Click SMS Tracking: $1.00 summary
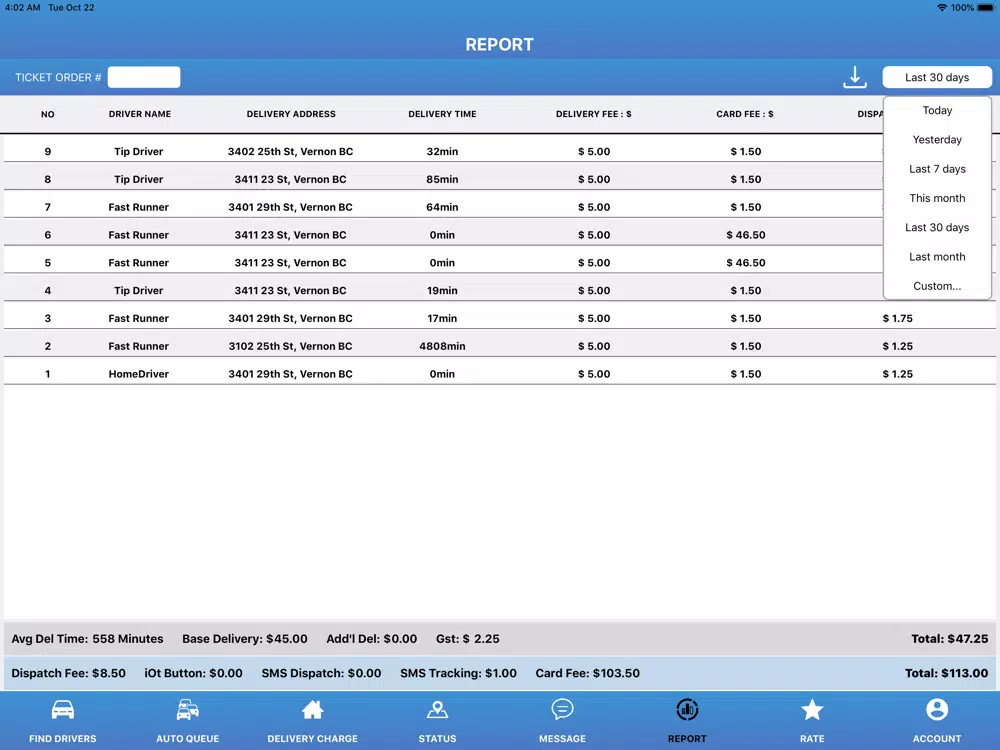1000x750 pixels. pyautogui.click(x=459, y=673)
